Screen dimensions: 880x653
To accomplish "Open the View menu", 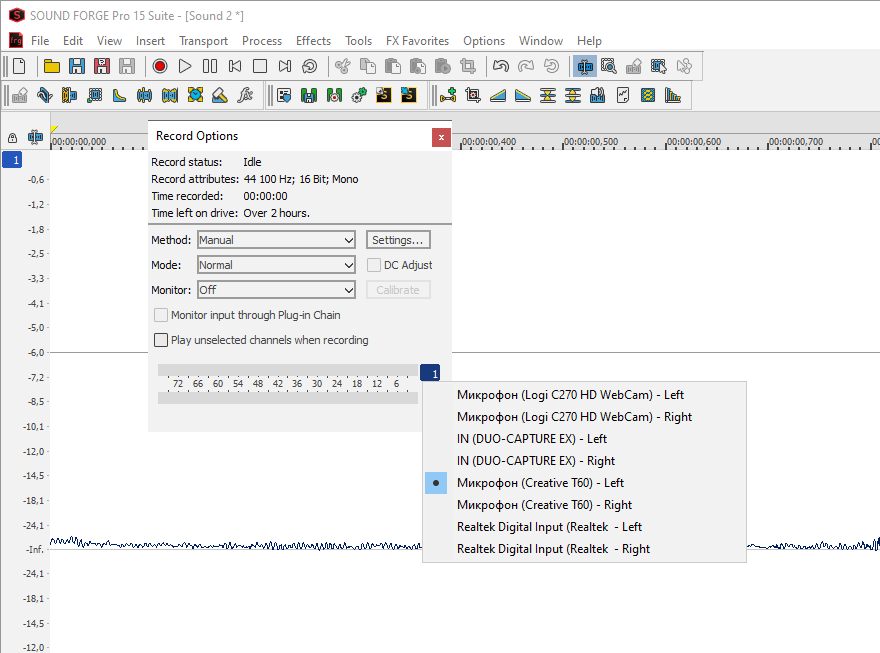I will click(109, 41).
